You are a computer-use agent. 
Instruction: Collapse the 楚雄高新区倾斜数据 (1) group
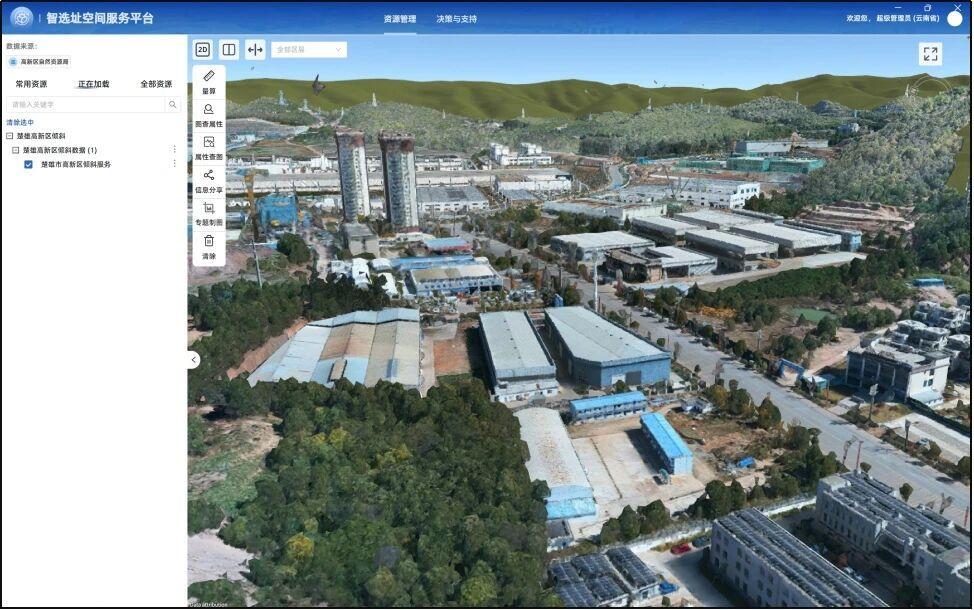tap(16, 150)
